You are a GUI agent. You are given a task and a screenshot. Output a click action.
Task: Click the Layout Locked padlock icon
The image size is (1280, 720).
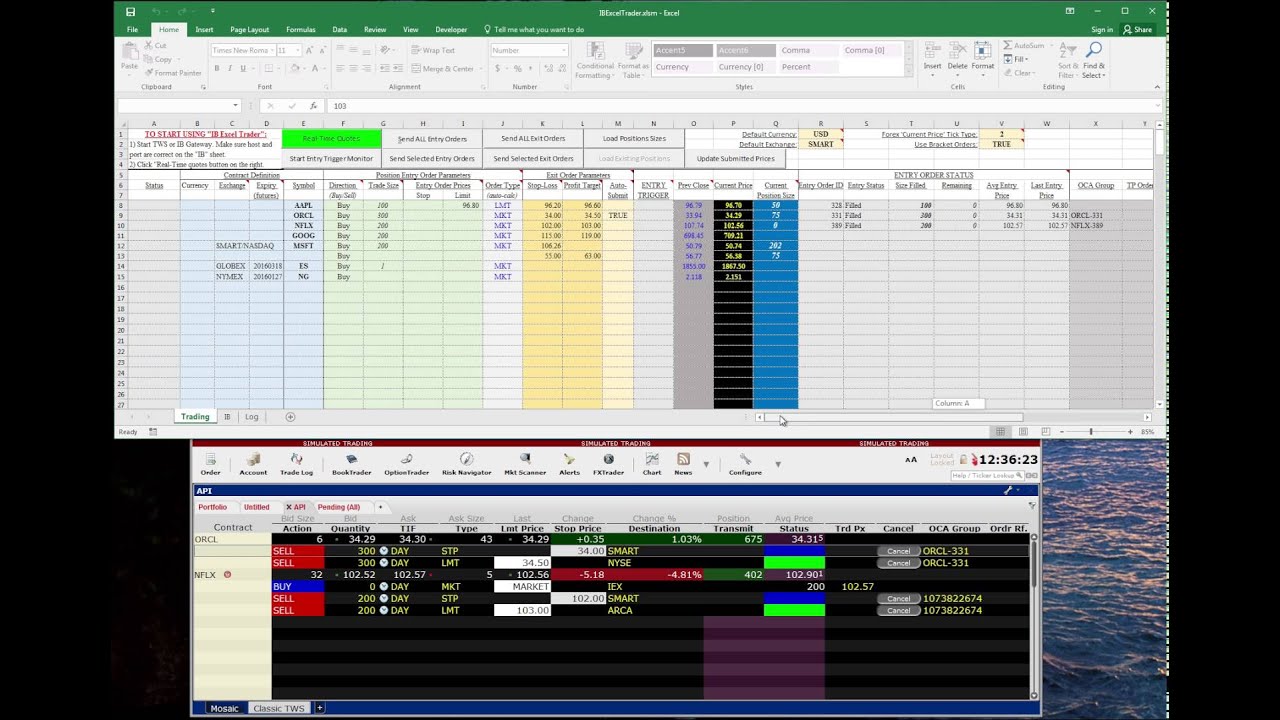(964, 460)
